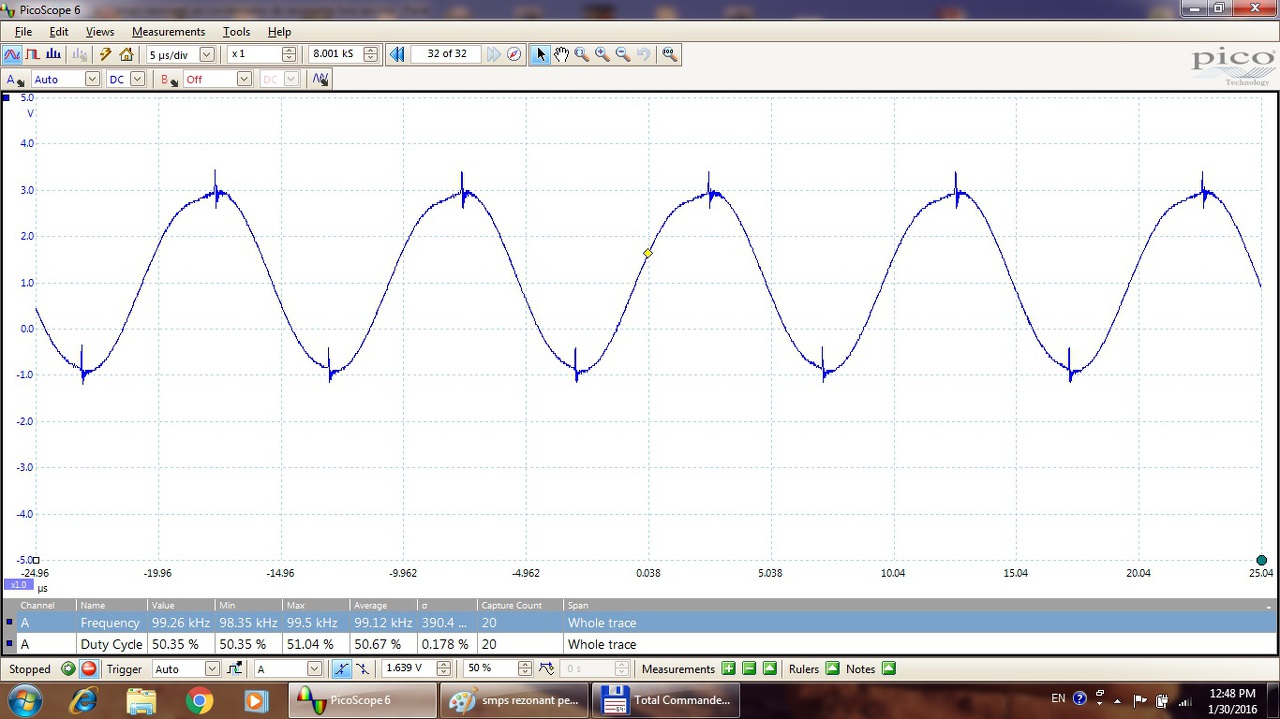
Task: Select the hand pan tool
Action: pos(561,54)
